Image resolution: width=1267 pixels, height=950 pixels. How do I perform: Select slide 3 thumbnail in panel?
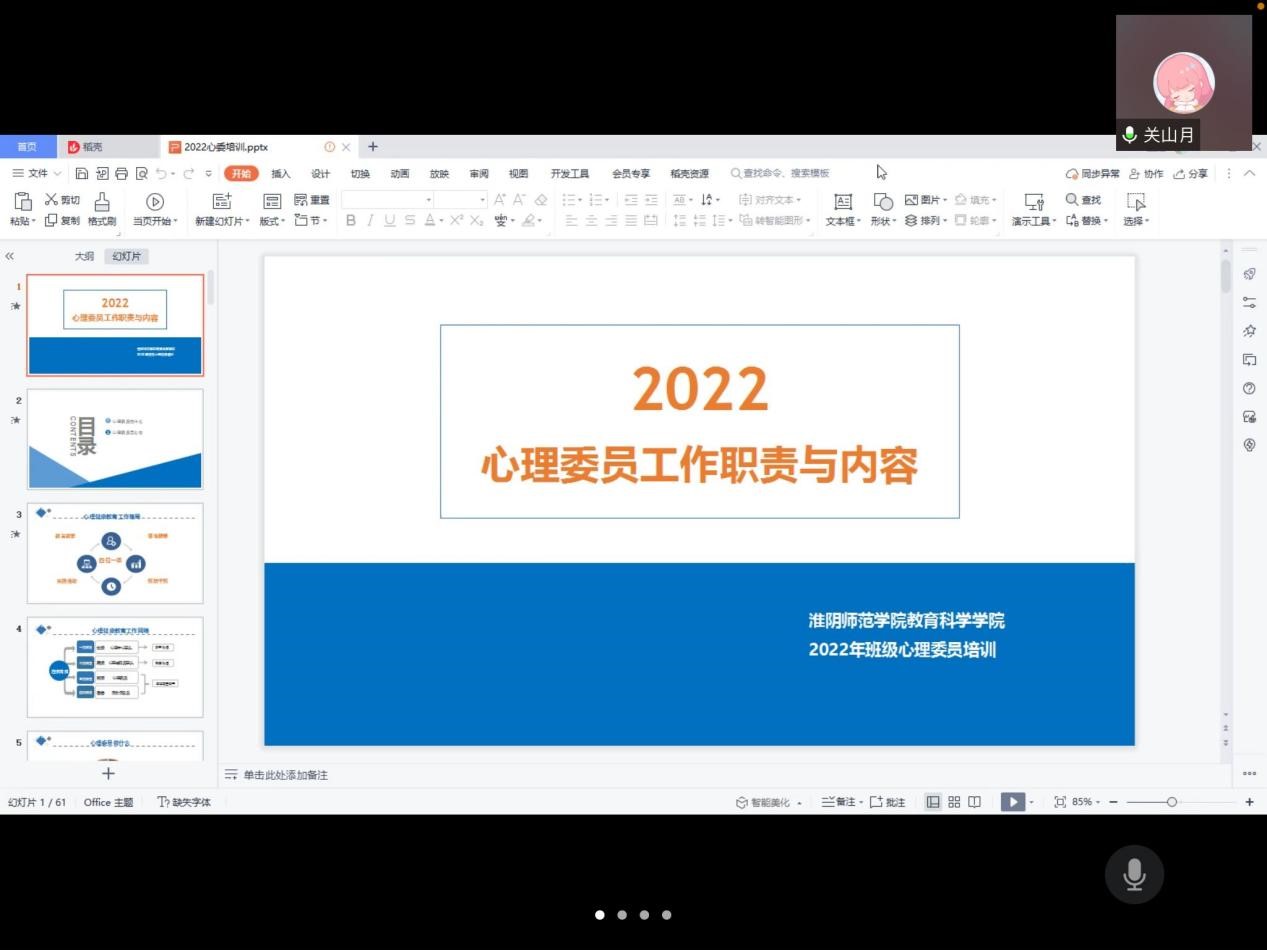pyautogui.click(x=115, y=553)
